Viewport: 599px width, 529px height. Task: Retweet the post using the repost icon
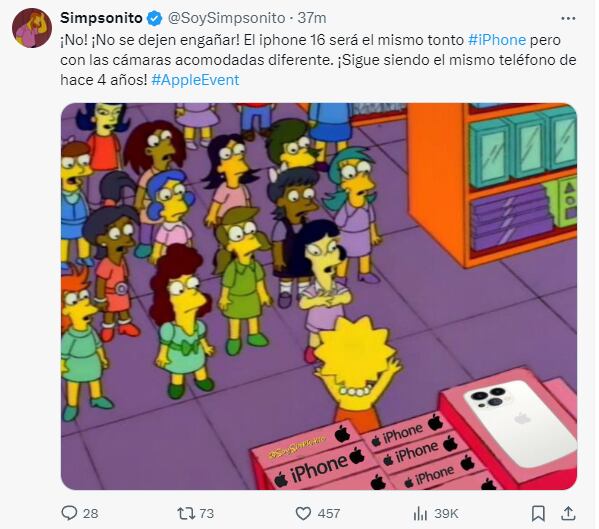186,513
